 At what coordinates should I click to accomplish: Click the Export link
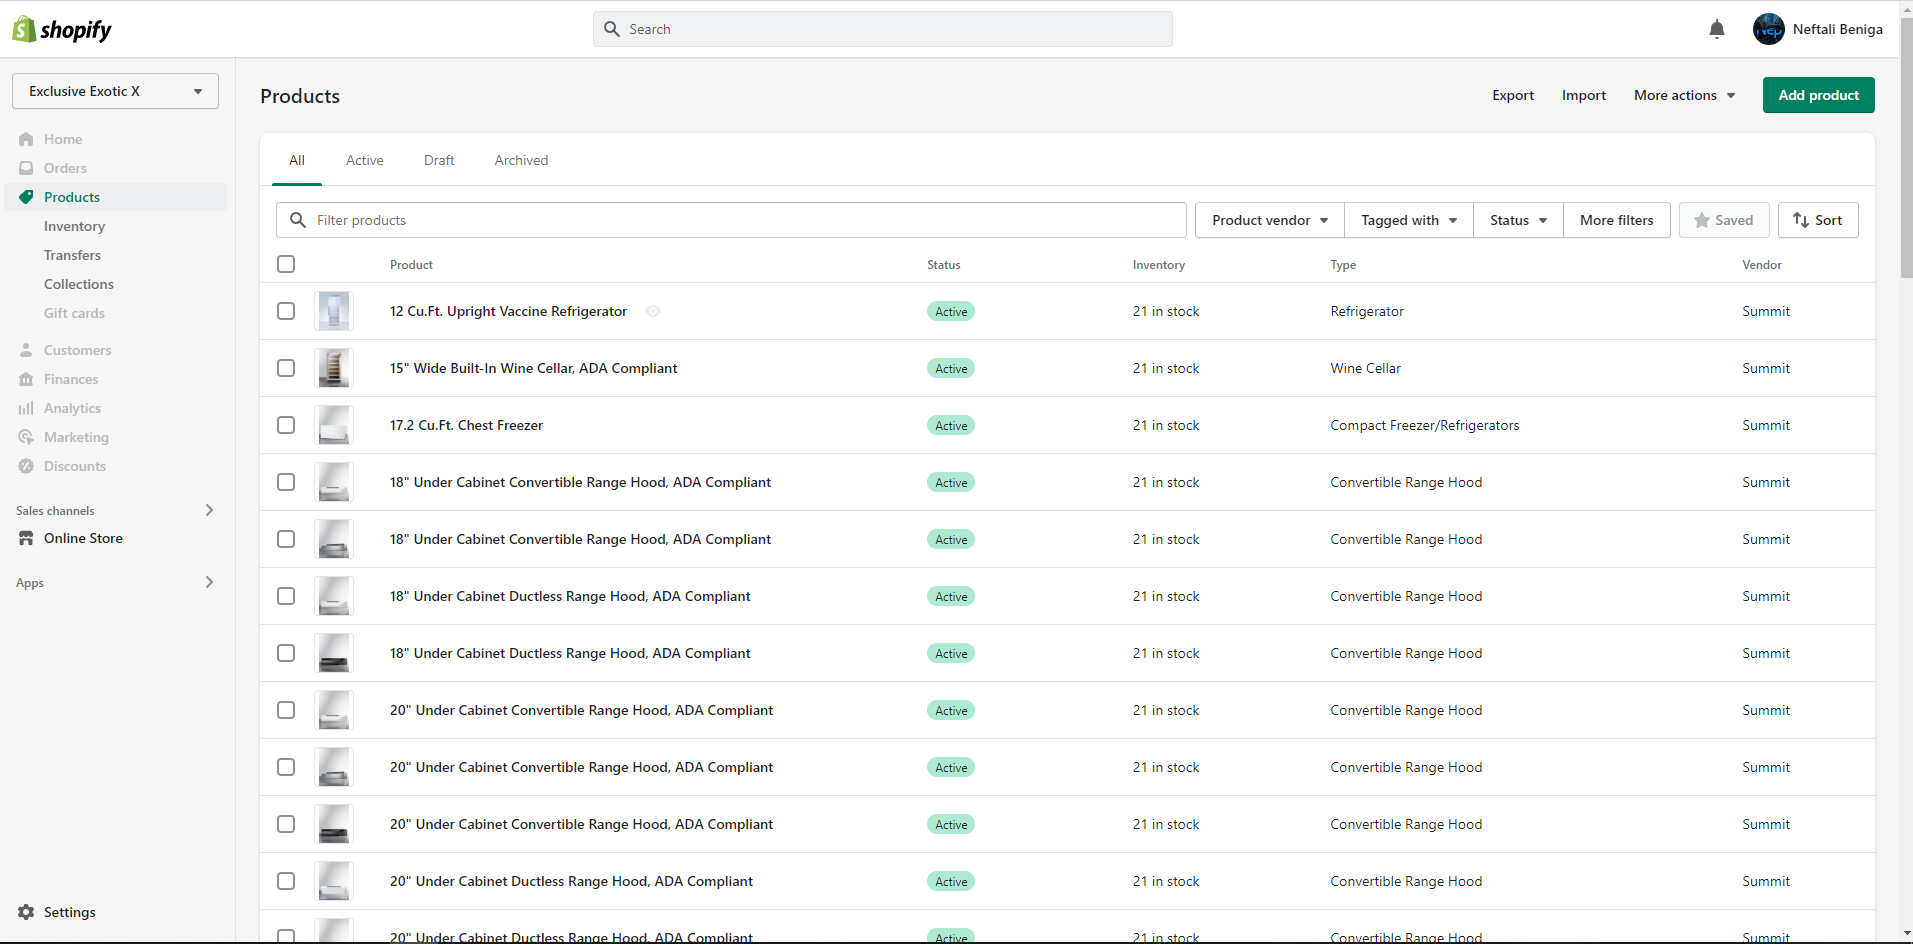tap(1513, 95)
